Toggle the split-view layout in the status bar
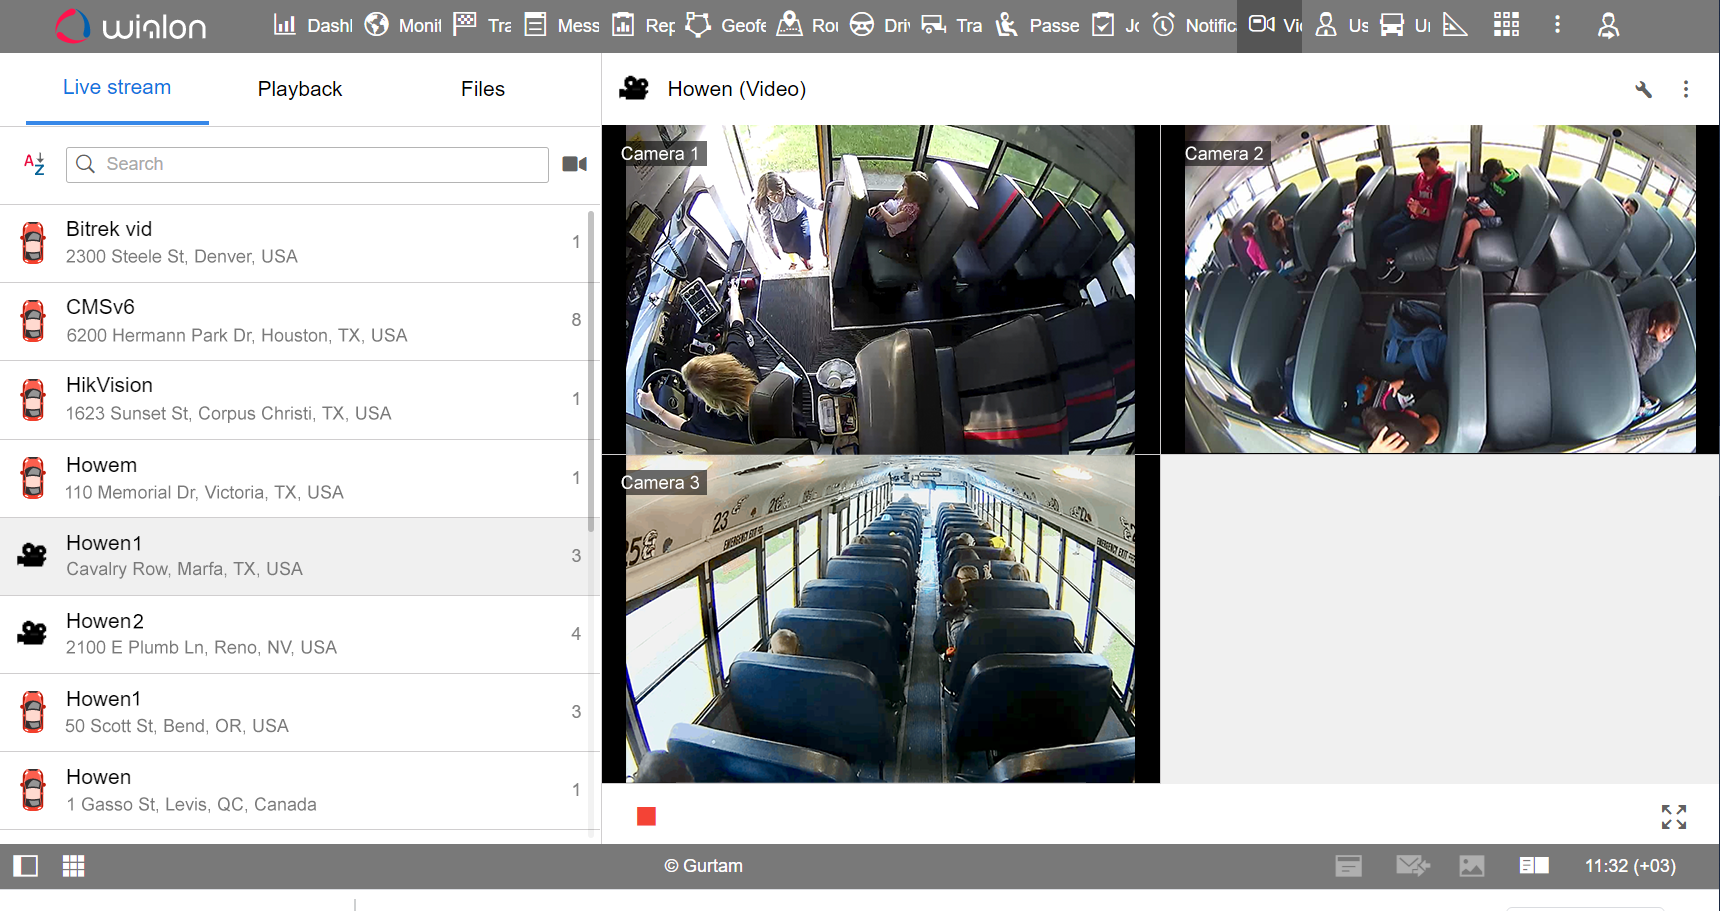Viewport: 1720px width, 911px height. (x=1534, y=865)
